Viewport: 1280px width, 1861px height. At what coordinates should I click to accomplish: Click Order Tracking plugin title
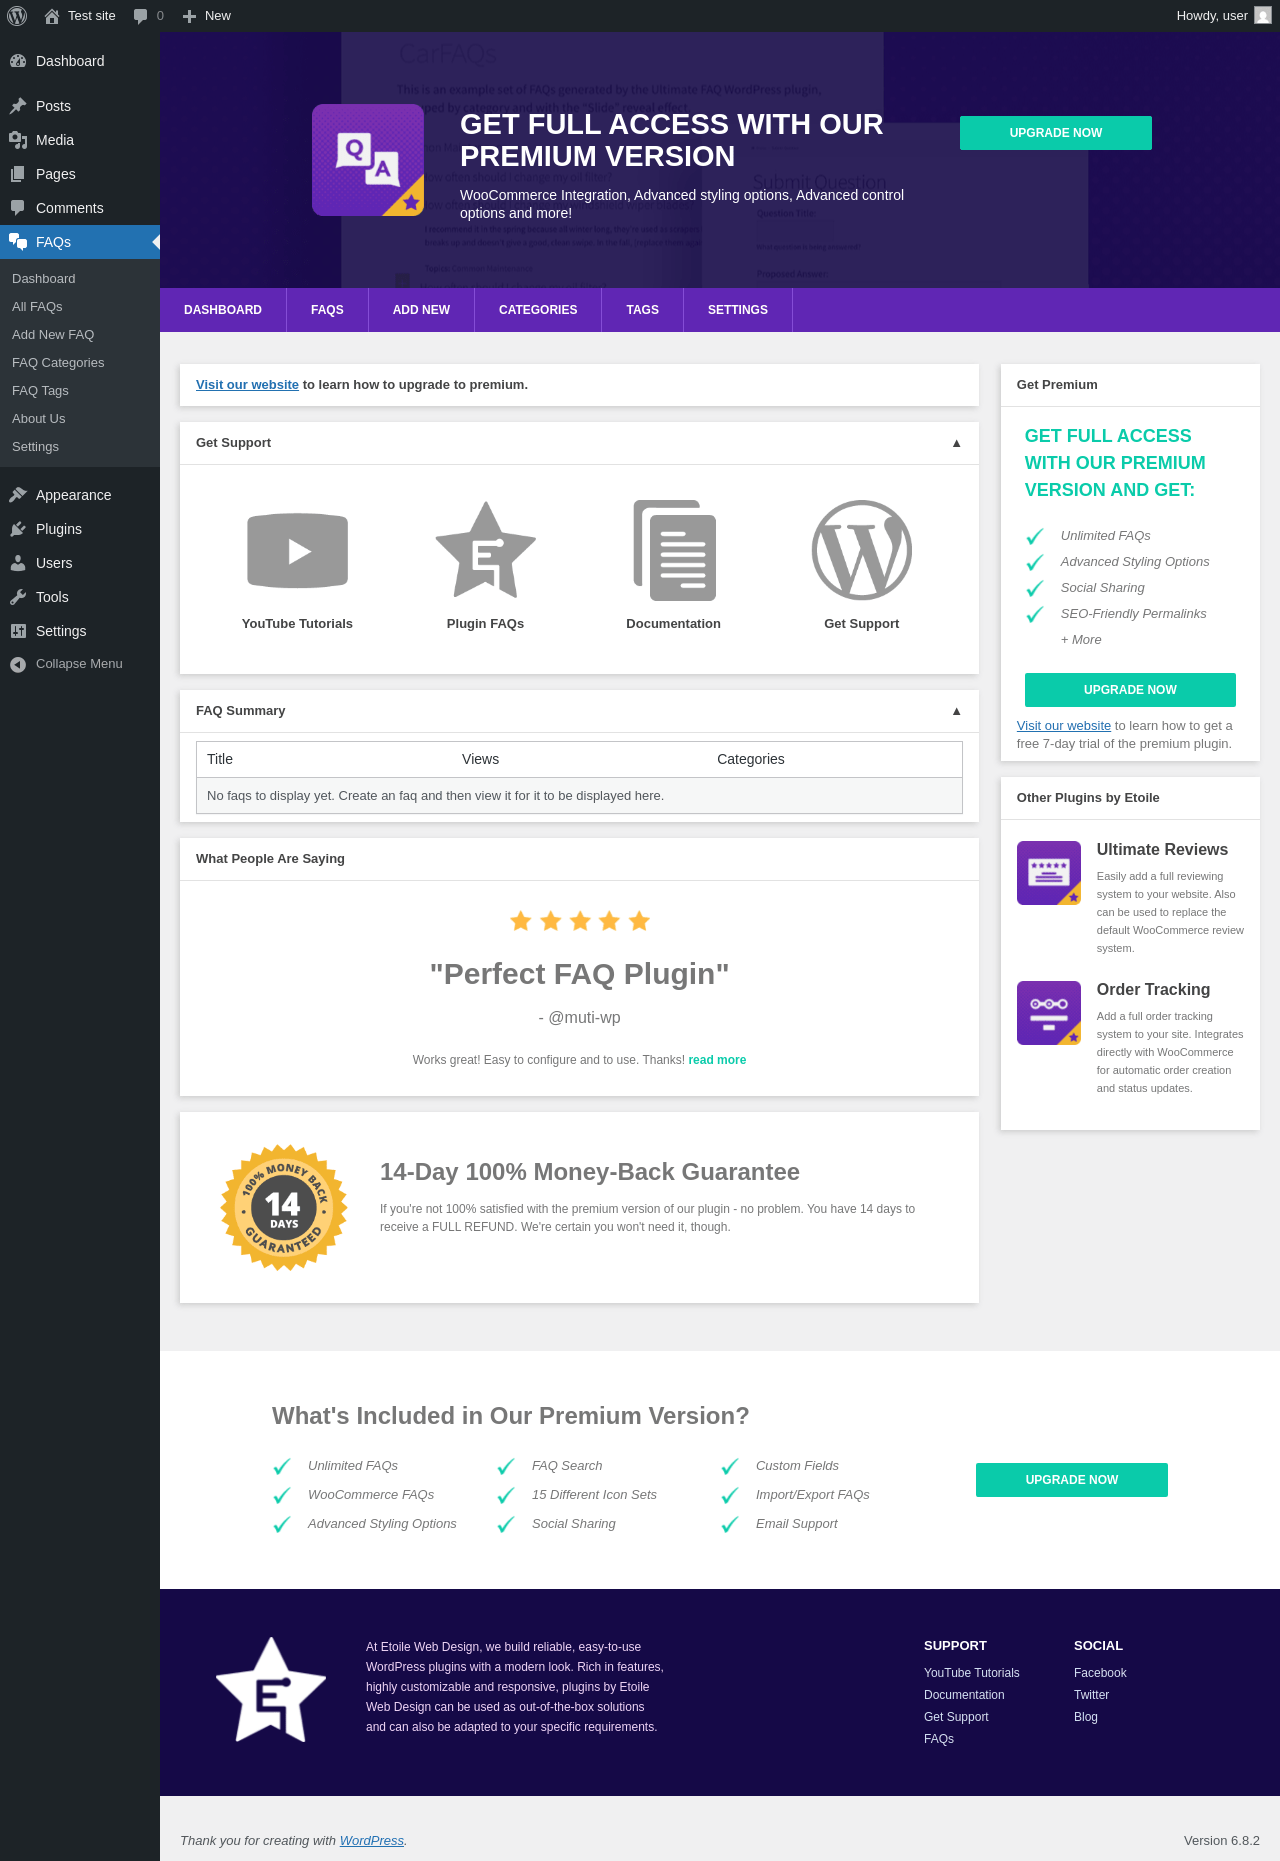click(1153, 990)
